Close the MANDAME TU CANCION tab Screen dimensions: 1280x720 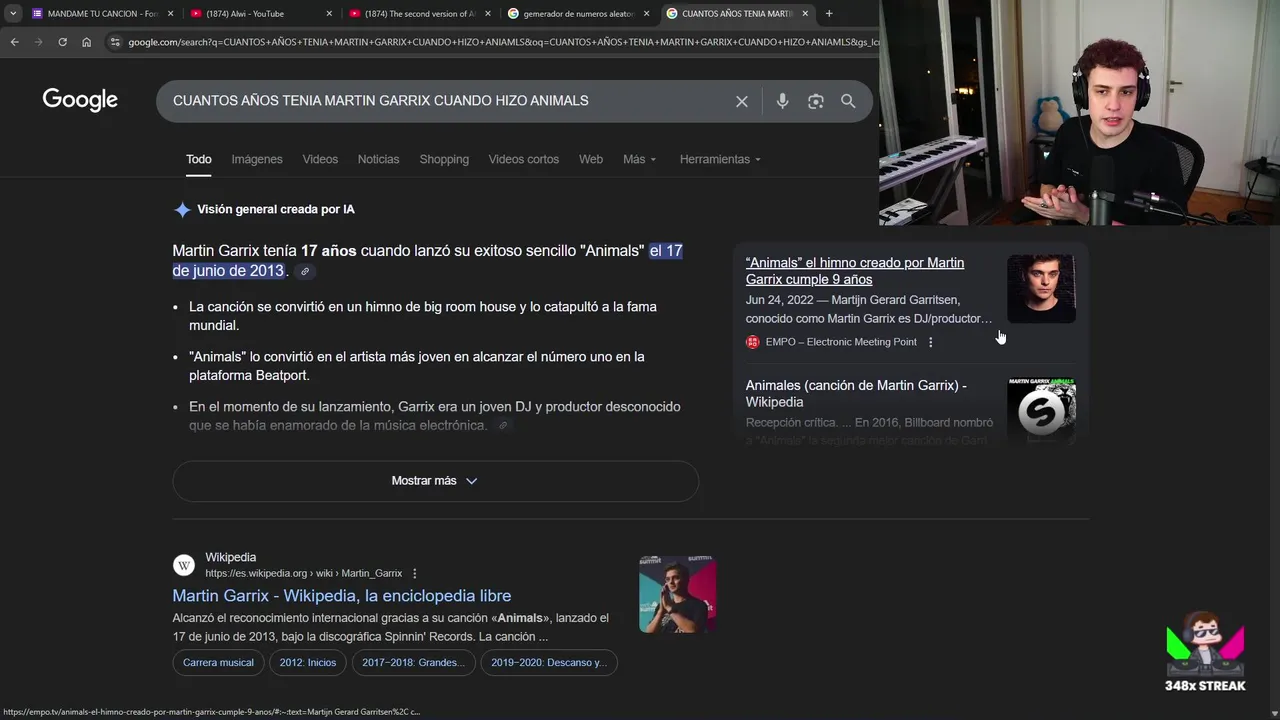point(170,13)
